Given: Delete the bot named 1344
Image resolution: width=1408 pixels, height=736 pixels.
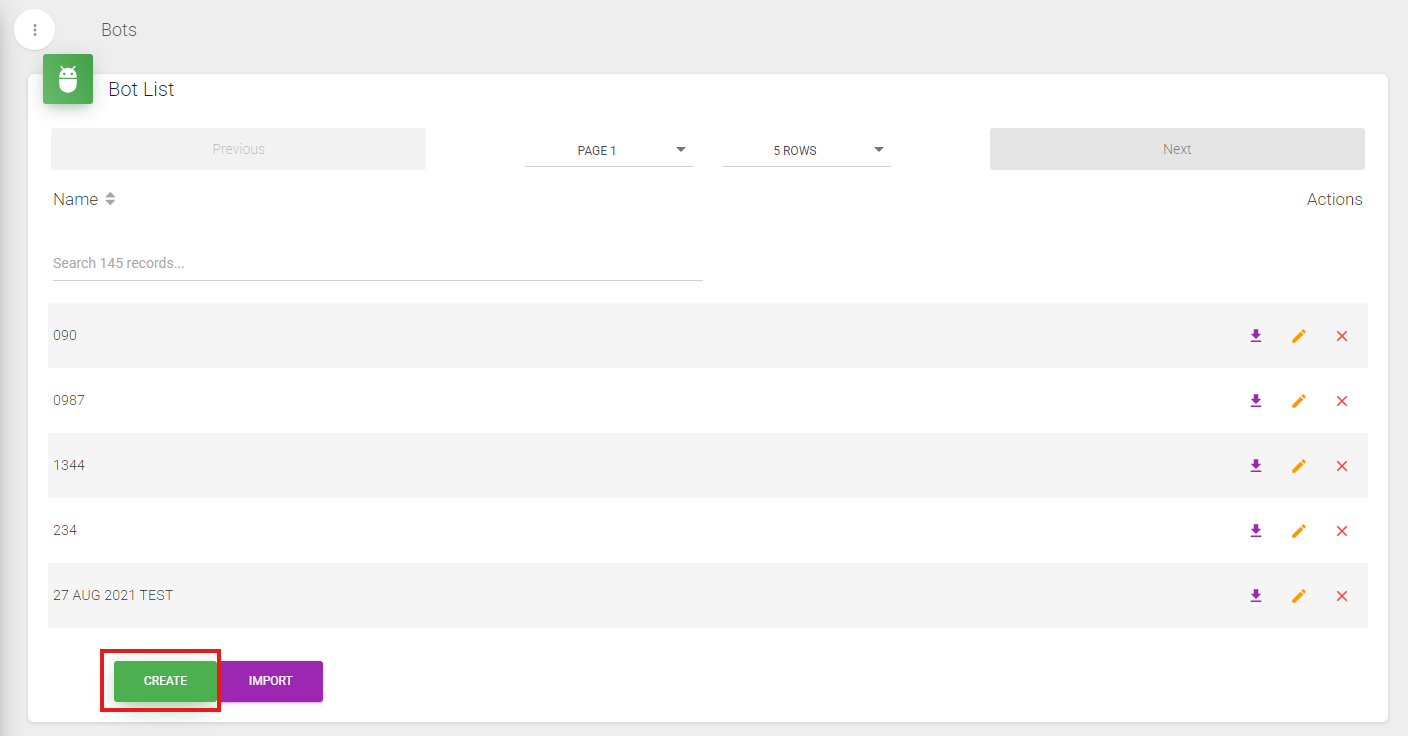Looking at the screenshot, I should coord(1342,466).
